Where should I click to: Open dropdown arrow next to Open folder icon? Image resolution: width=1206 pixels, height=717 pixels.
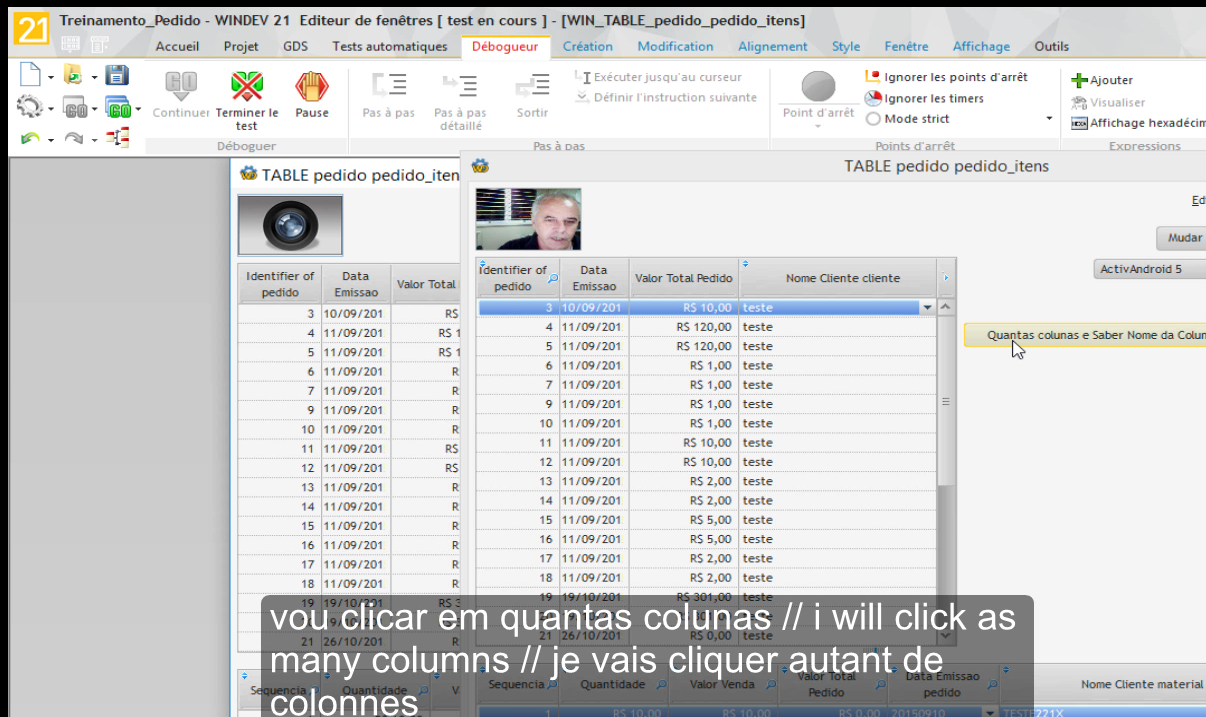click(93, 77)
